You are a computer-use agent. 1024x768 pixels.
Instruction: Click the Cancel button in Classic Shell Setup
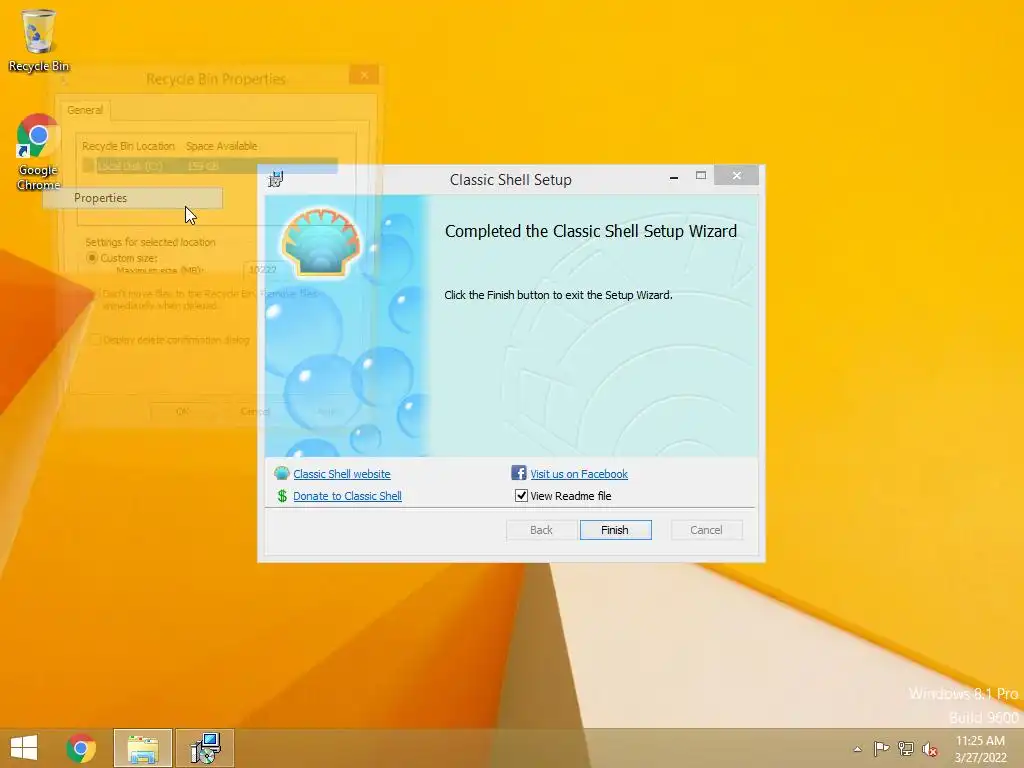coord(706,530)
